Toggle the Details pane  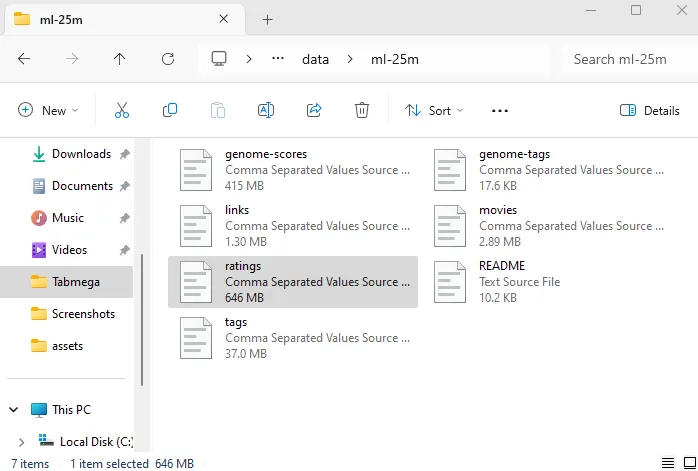point(650,110)
